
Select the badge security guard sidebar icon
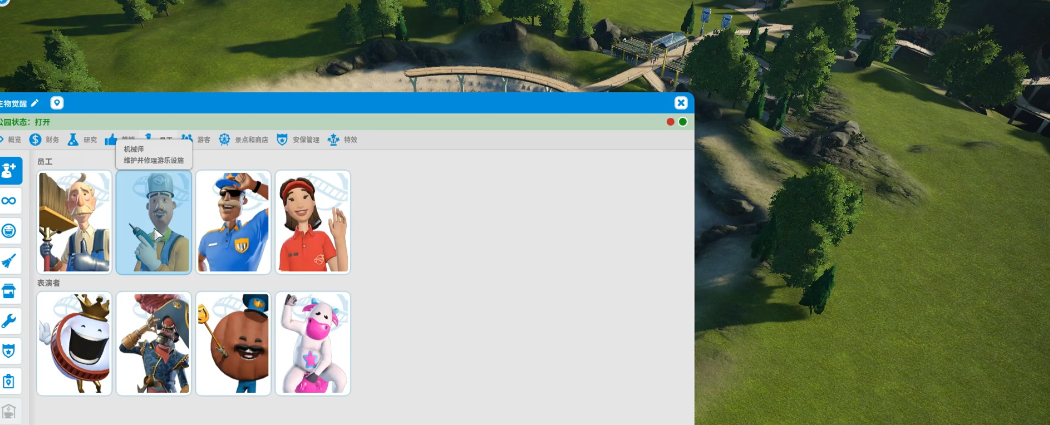(9, 351)
